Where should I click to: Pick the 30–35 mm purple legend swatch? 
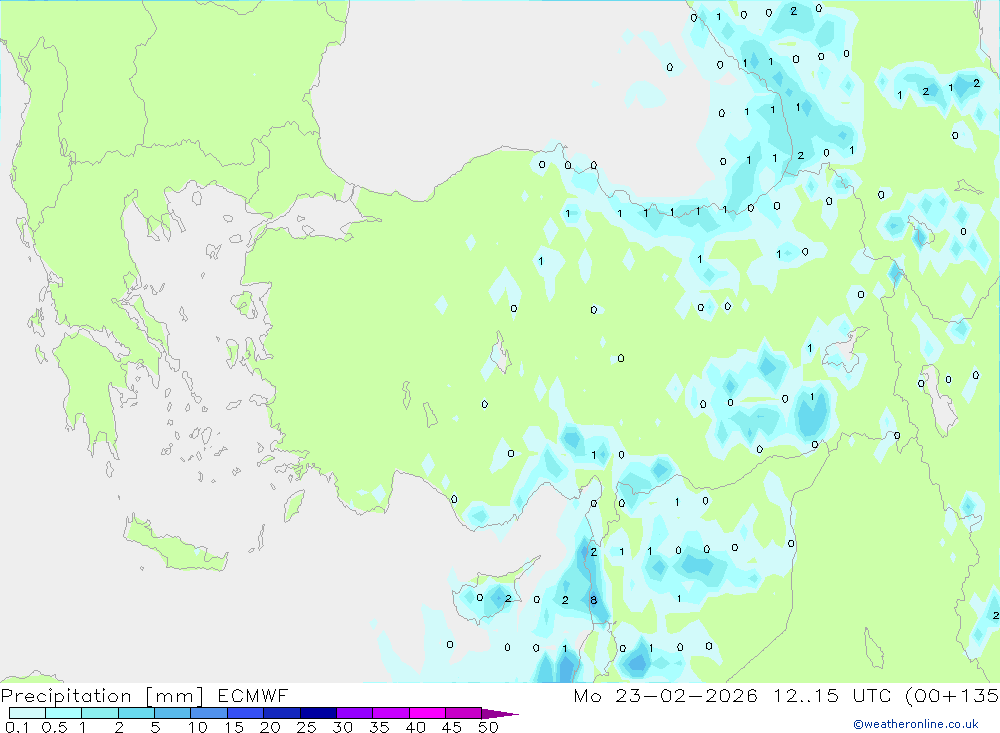pos(355,713)
